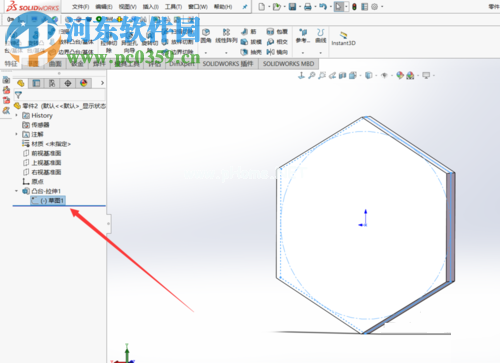Switch to DisplayManager tab

click(x=83, y=83)
